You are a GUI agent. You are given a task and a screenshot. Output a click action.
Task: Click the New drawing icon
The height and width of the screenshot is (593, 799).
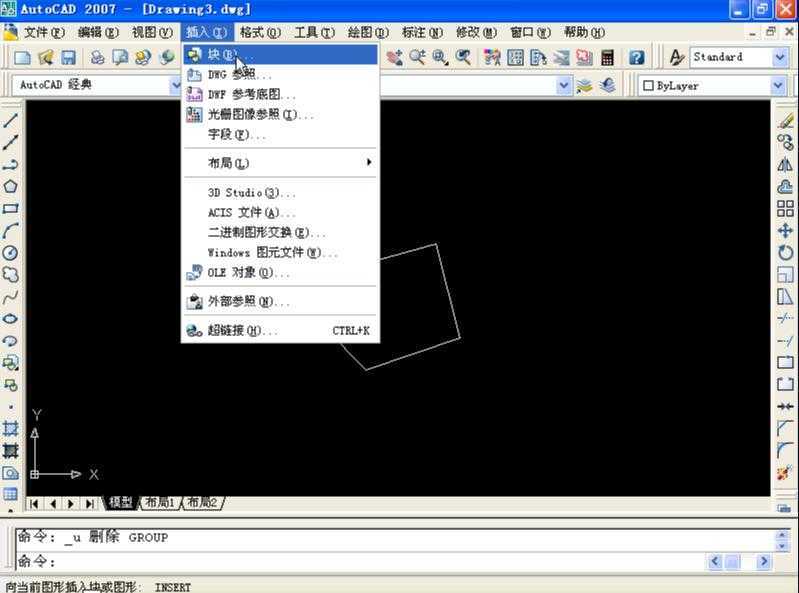tap(22, 58)
